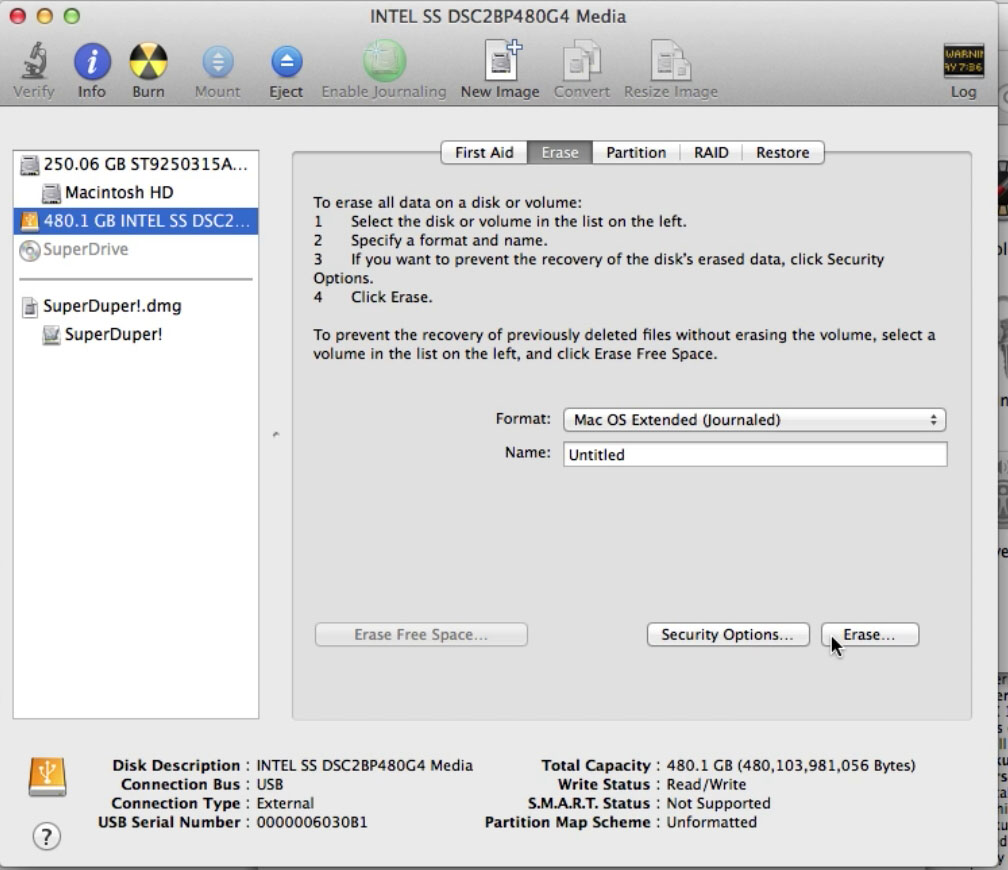Image resolution: width=1008 pixels, height=870 pixels.
Task: Click the Erase button
Action: pyautogui.click(x=870, y=635)
